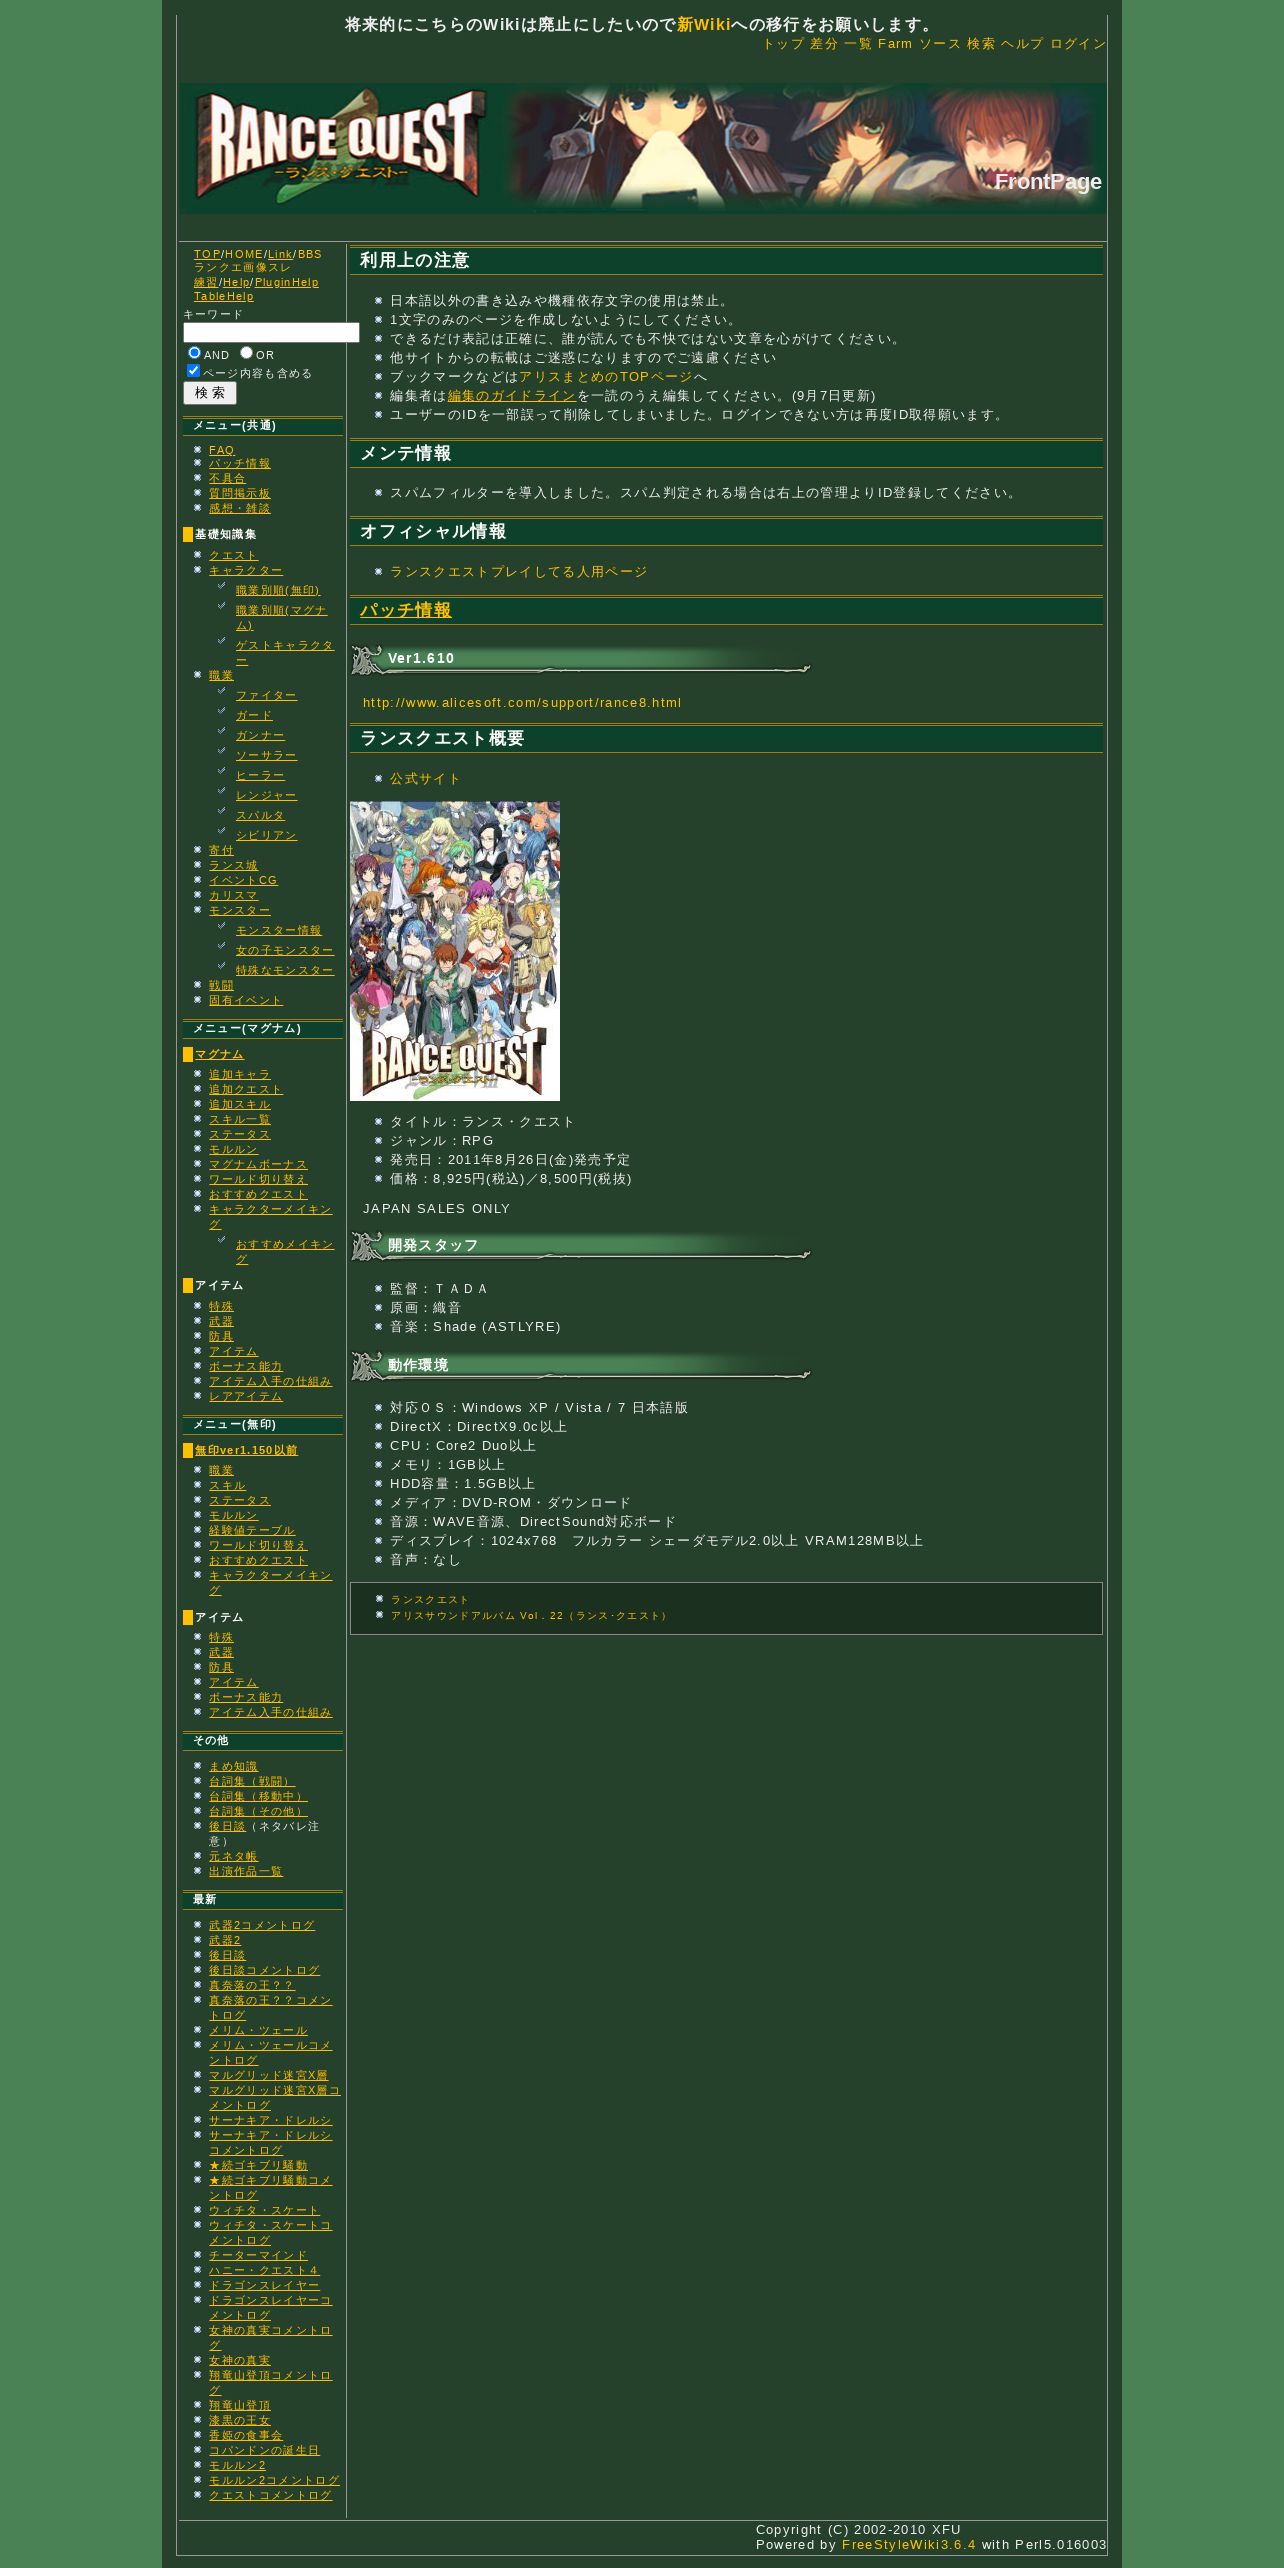1284x2568 pixels.
Task: Open the まめ知識 sidebar link
Action: pyautogui.click(x=233, y=1767)
